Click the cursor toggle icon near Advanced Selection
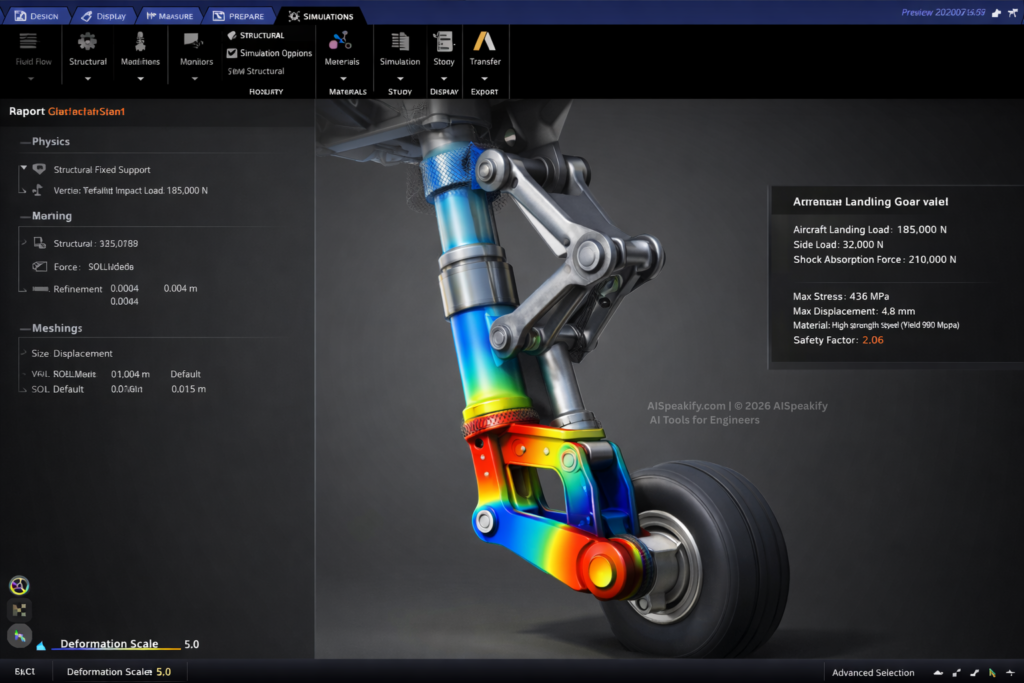Image resolution: width=1024 pixels, height=683 pixels. pos(990,672)
